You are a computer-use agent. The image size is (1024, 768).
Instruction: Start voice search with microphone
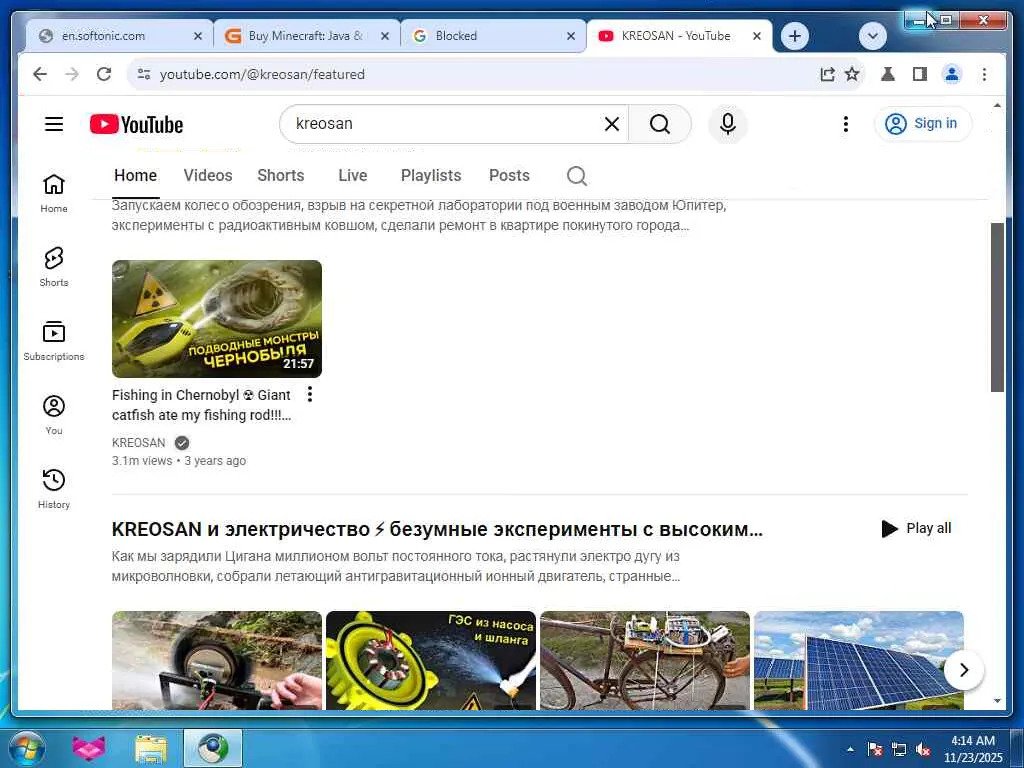tap(728, 124)
